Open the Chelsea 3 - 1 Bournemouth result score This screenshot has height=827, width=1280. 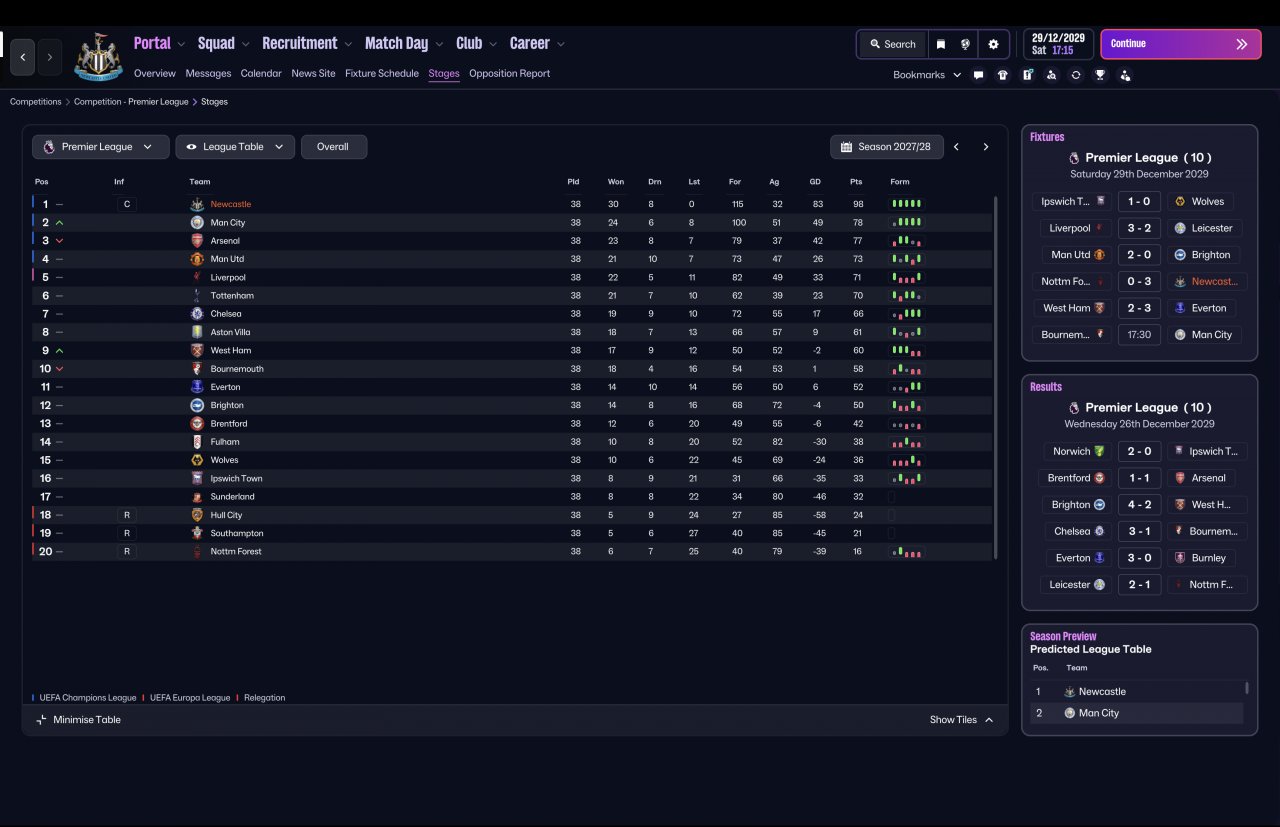[x=1139, y=532]
